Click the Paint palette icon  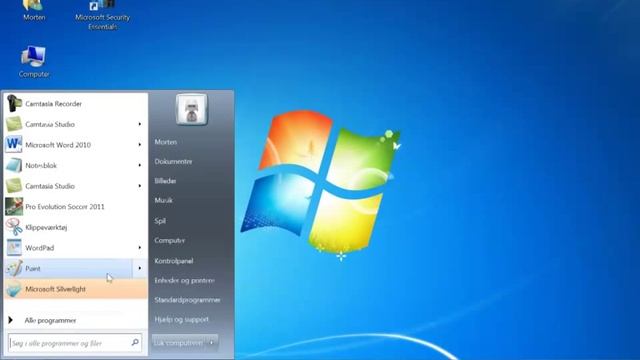tap(14, 268)
